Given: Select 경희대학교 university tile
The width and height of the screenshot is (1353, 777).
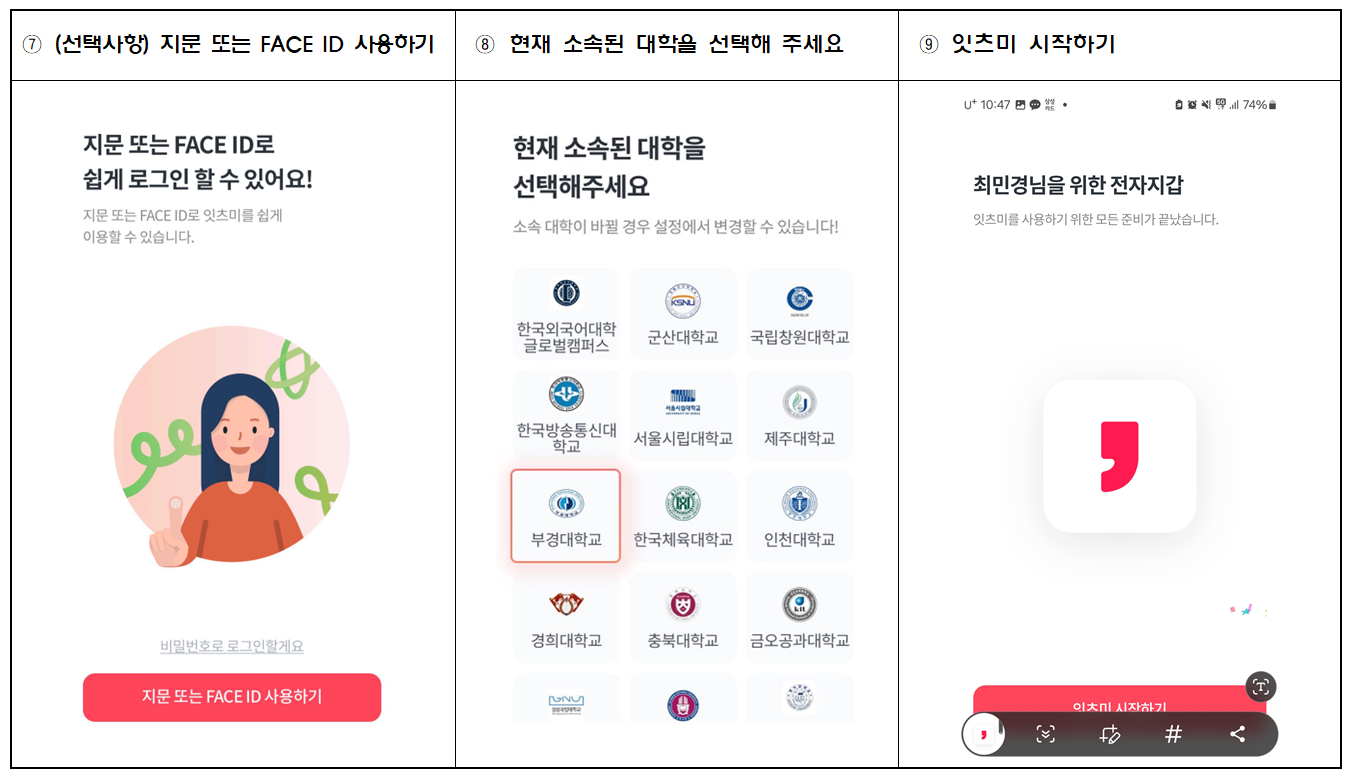Looking at the screenshot, I should (x=566, y=617).
